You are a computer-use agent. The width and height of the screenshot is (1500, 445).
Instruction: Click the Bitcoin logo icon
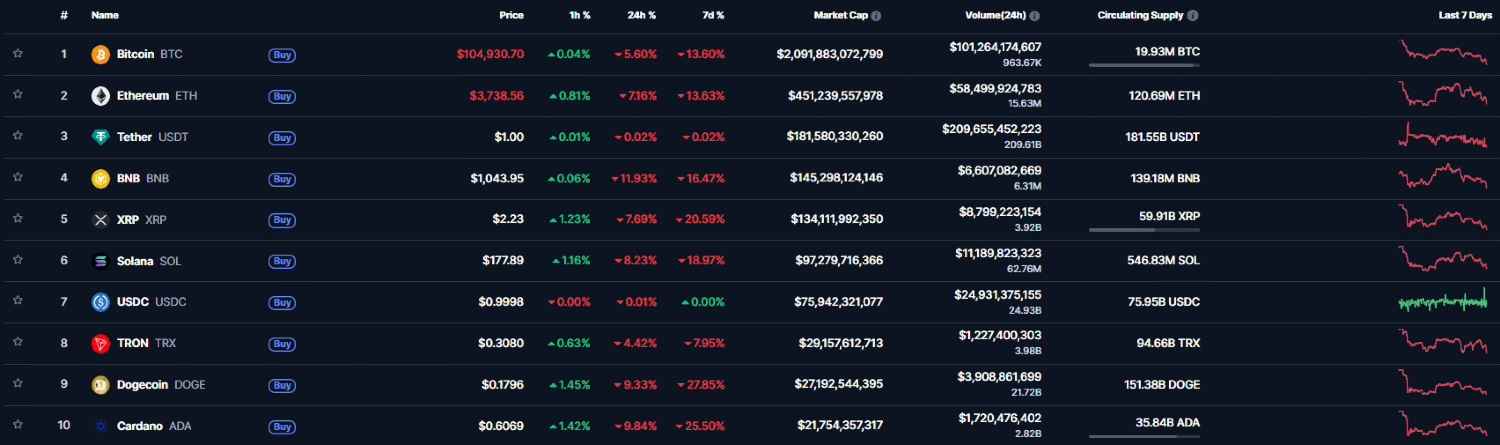tap(100, 54)
